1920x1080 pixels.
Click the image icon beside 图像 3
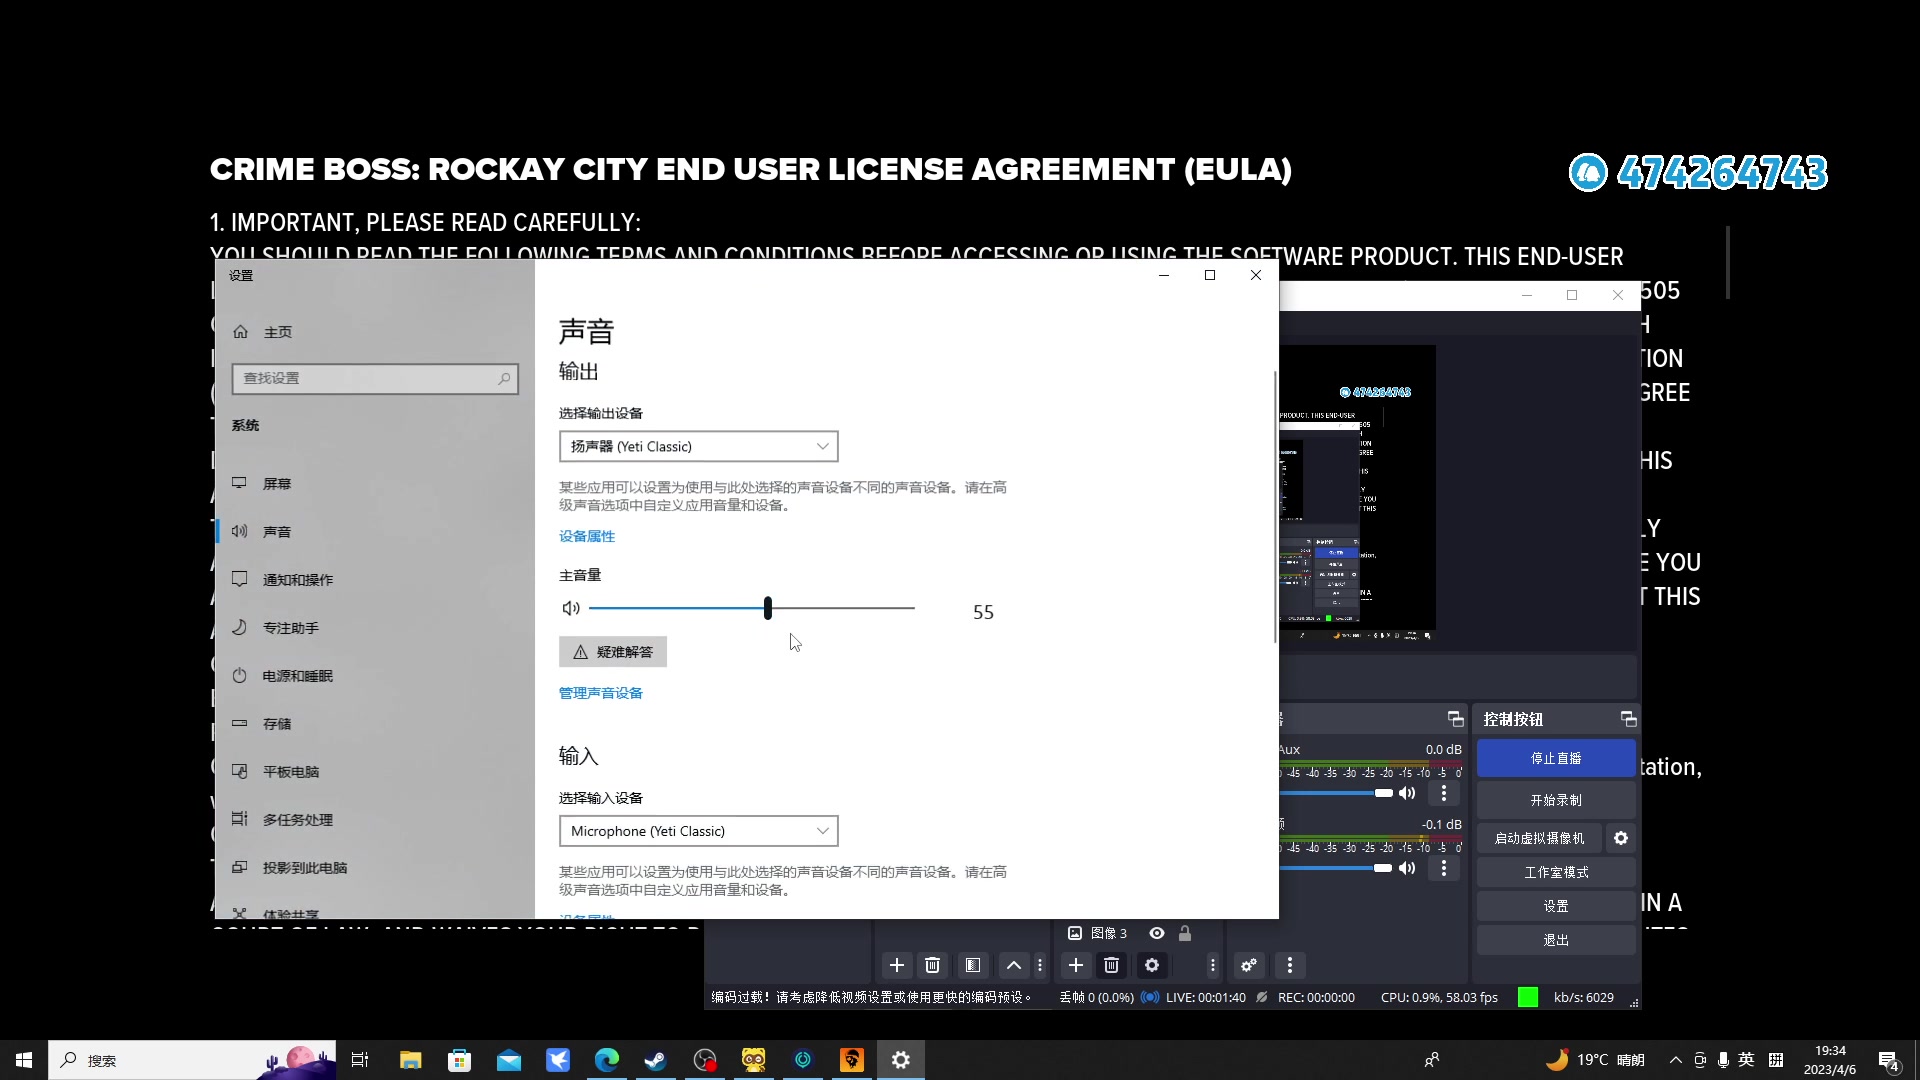(x=1075, y=933)
